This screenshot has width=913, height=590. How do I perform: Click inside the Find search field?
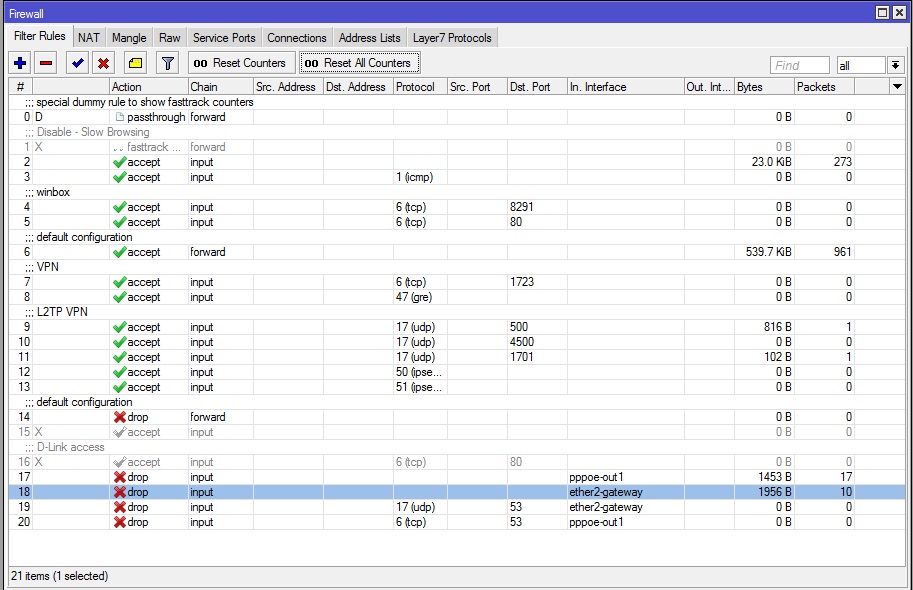800,65
